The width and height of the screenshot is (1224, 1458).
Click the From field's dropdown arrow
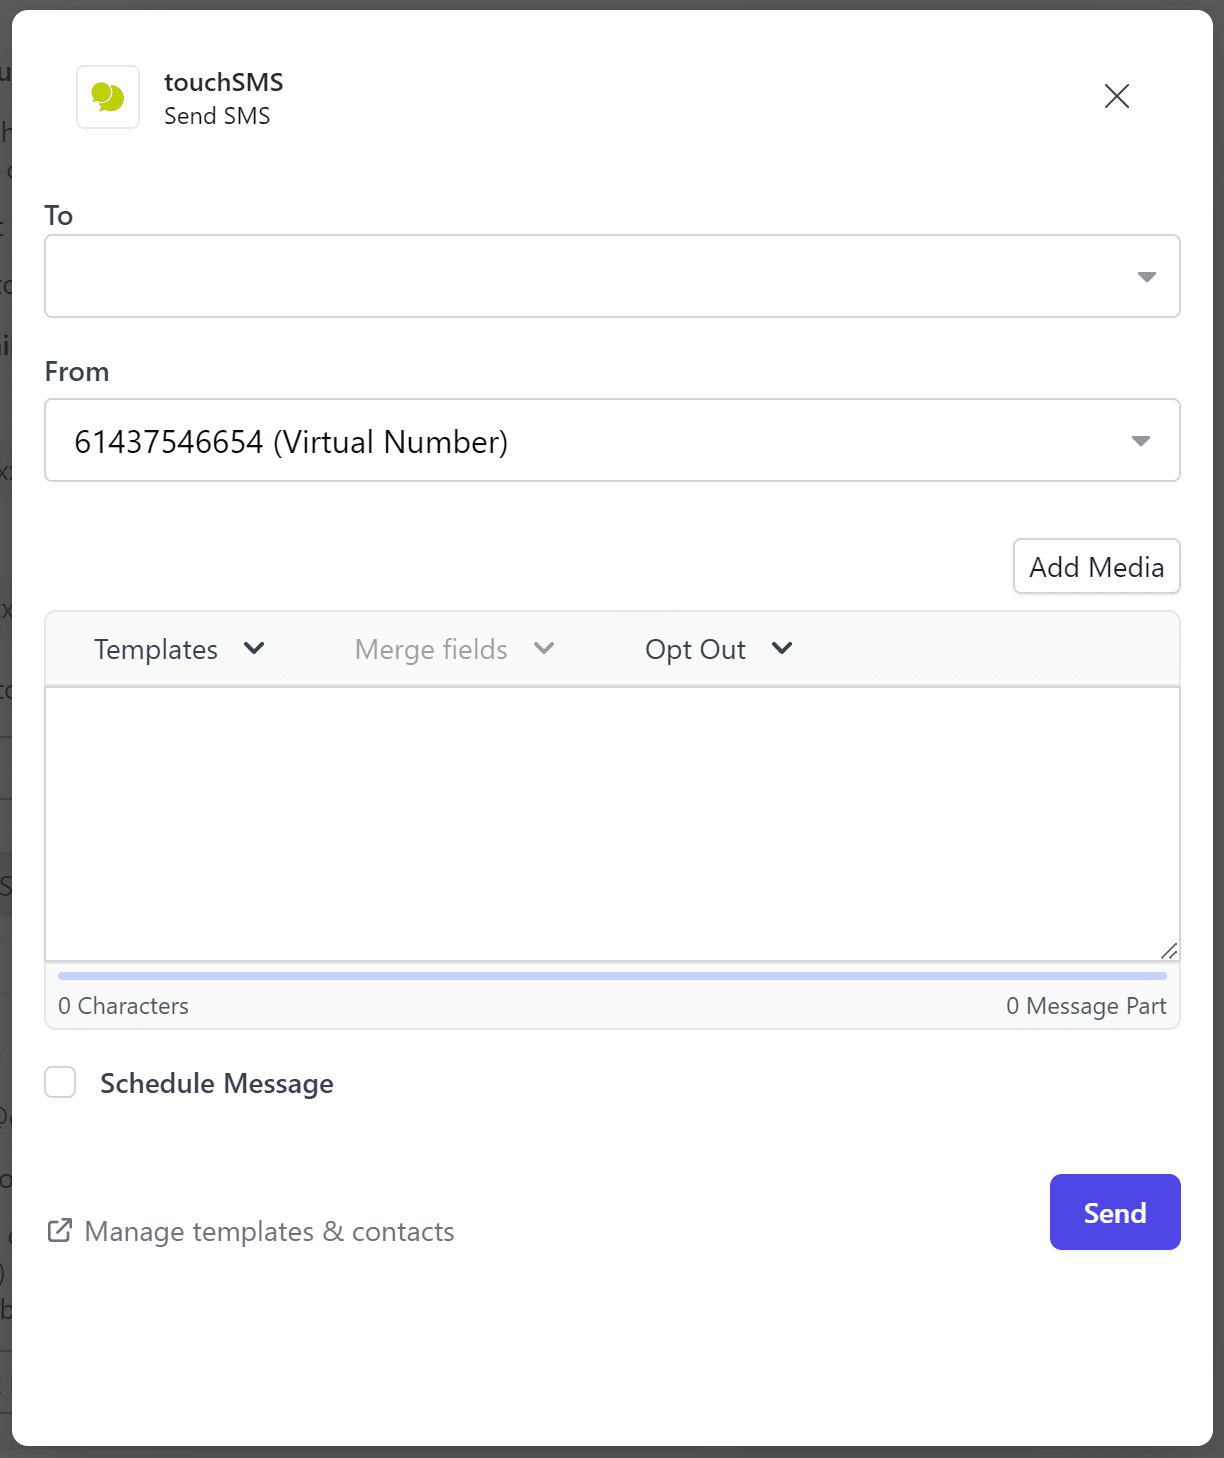1140,441
